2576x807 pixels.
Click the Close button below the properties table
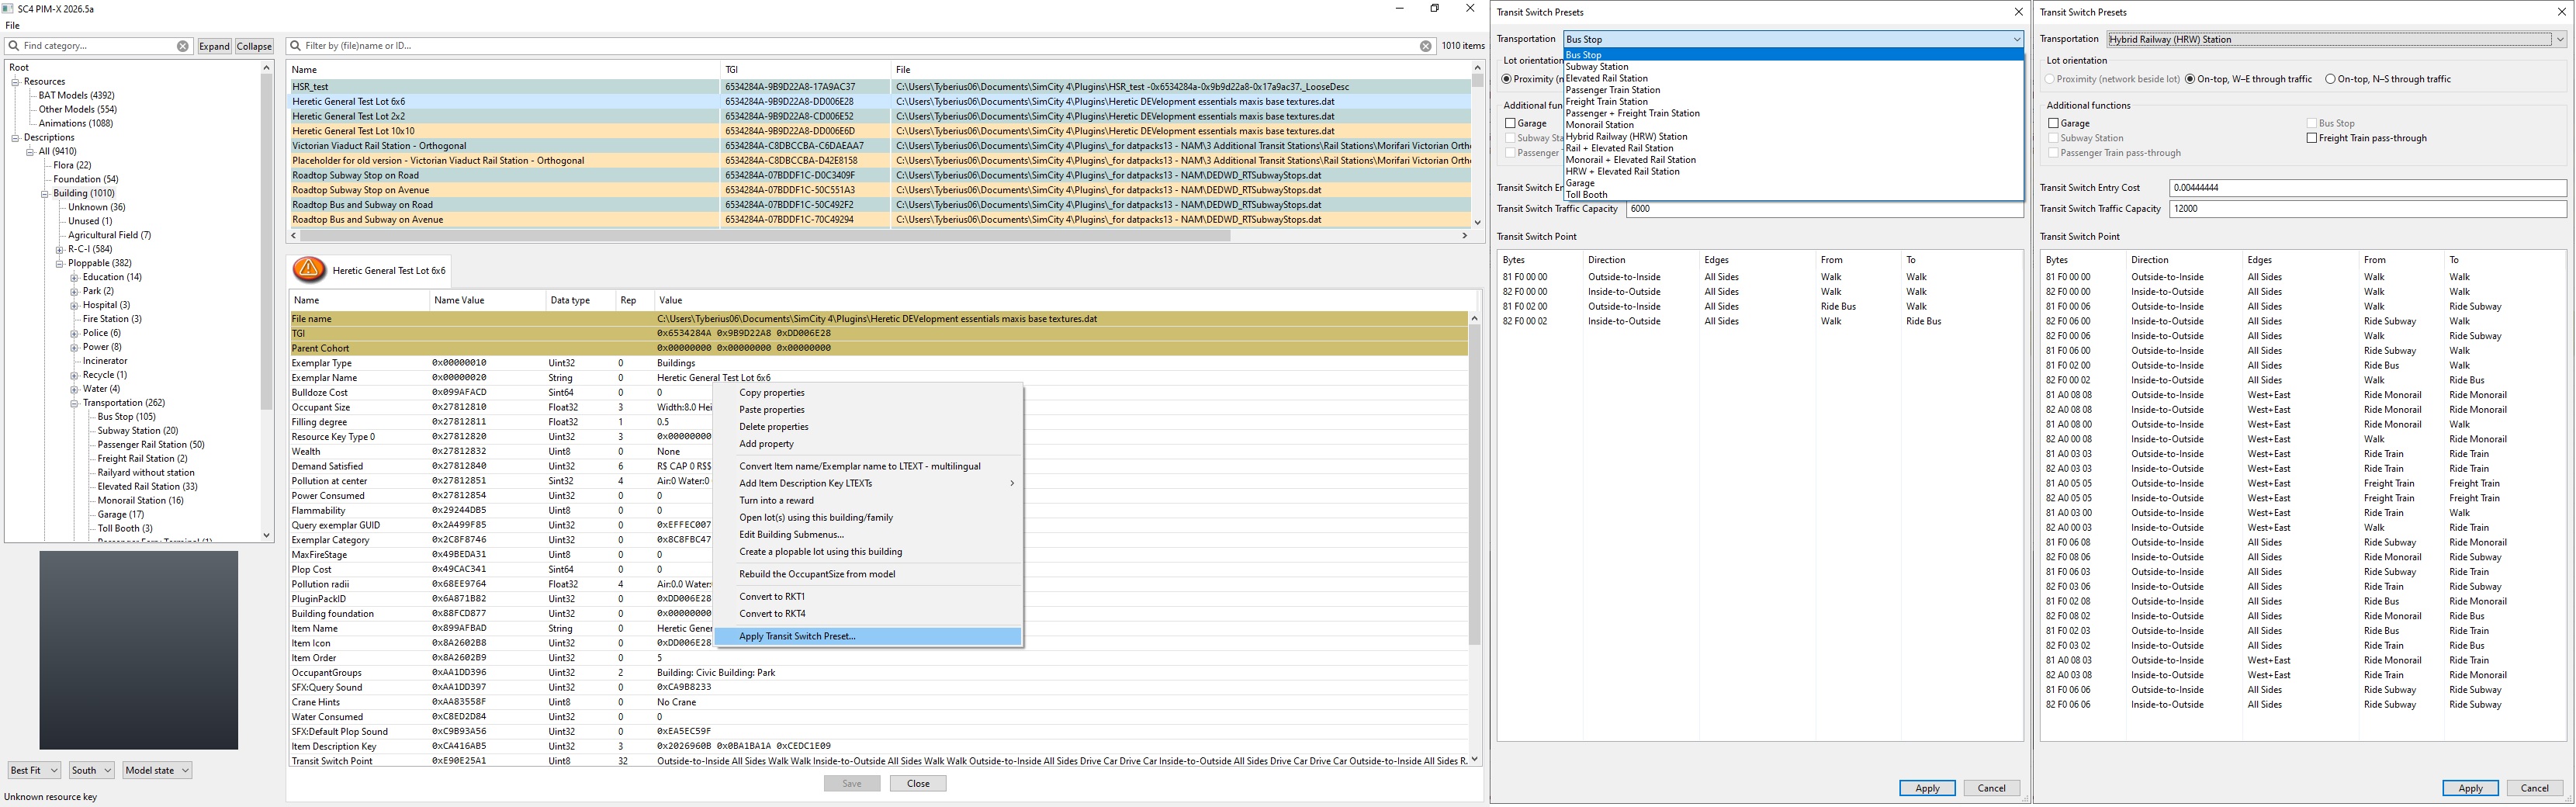(918, 783)
